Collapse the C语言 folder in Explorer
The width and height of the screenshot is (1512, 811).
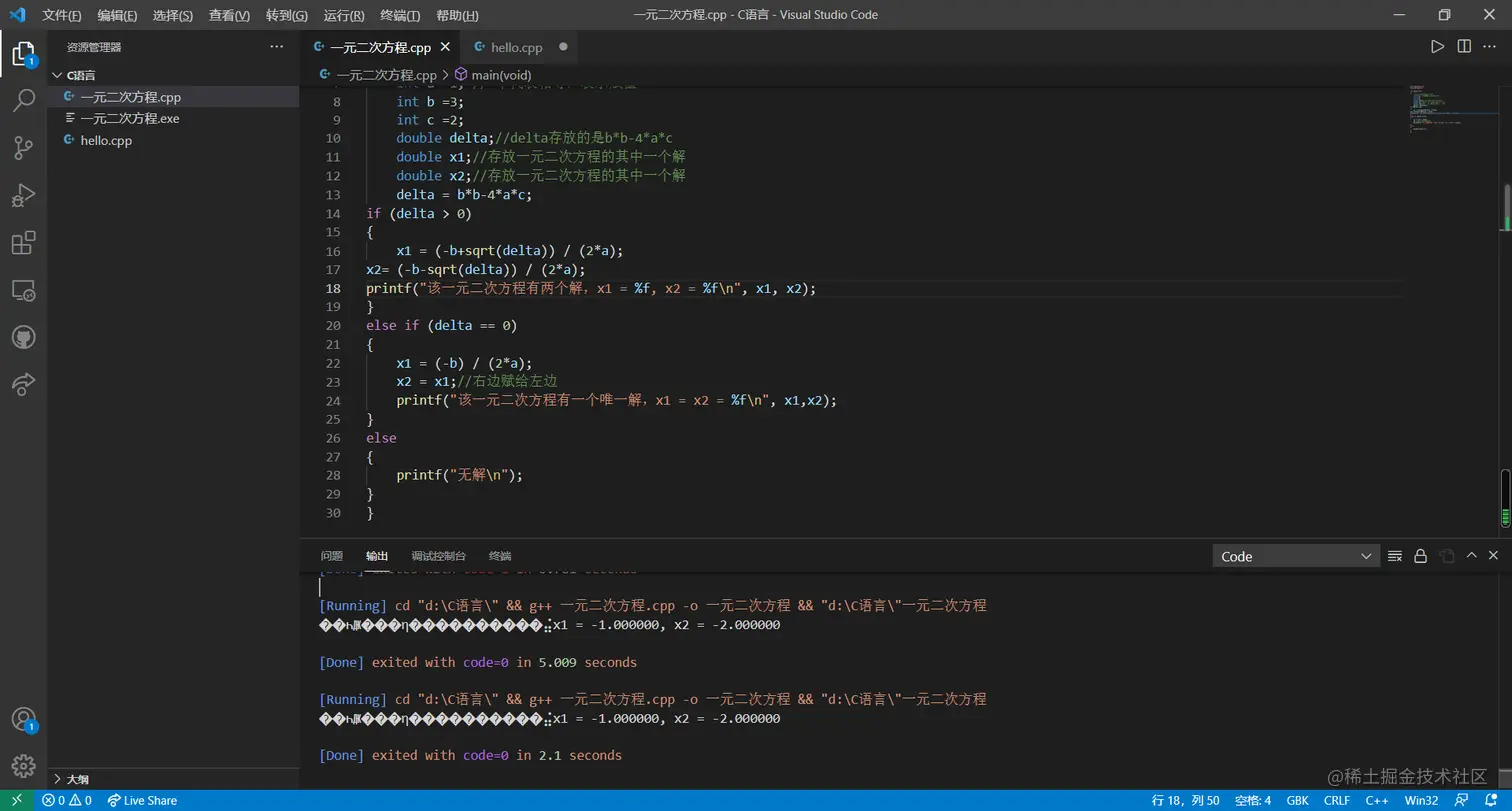tap(173, 75)
